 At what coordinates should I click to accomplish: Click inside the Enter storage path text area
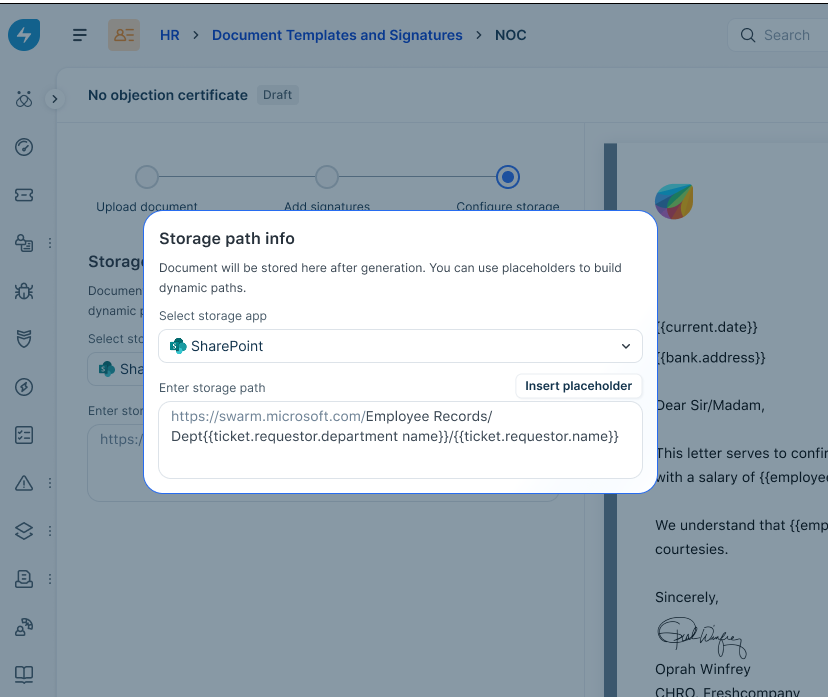(x=400, y=440)
